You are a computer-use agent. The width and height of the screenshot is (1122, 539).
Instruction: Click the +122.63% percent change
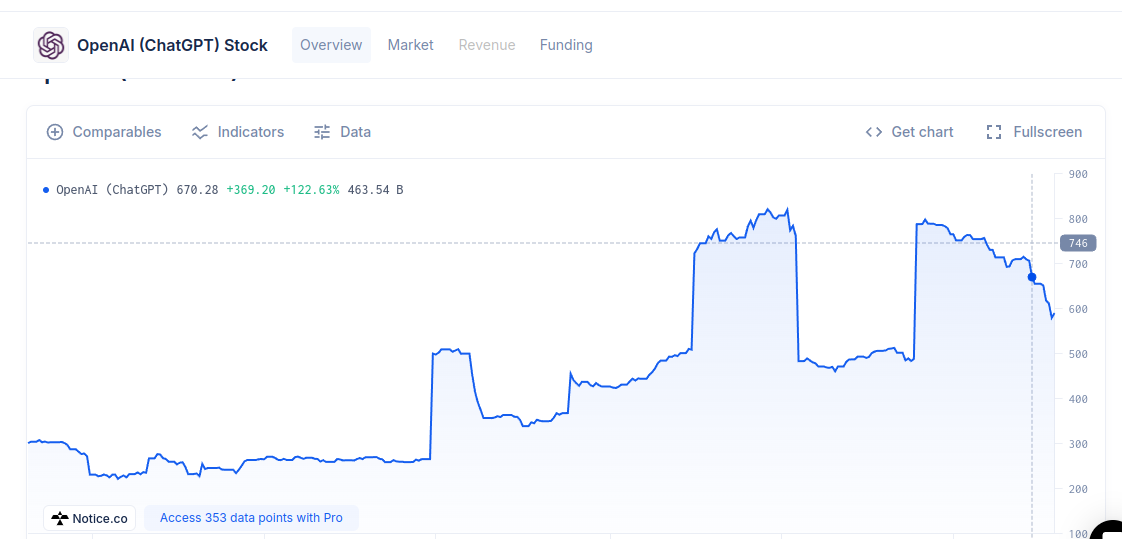[311, 190]
